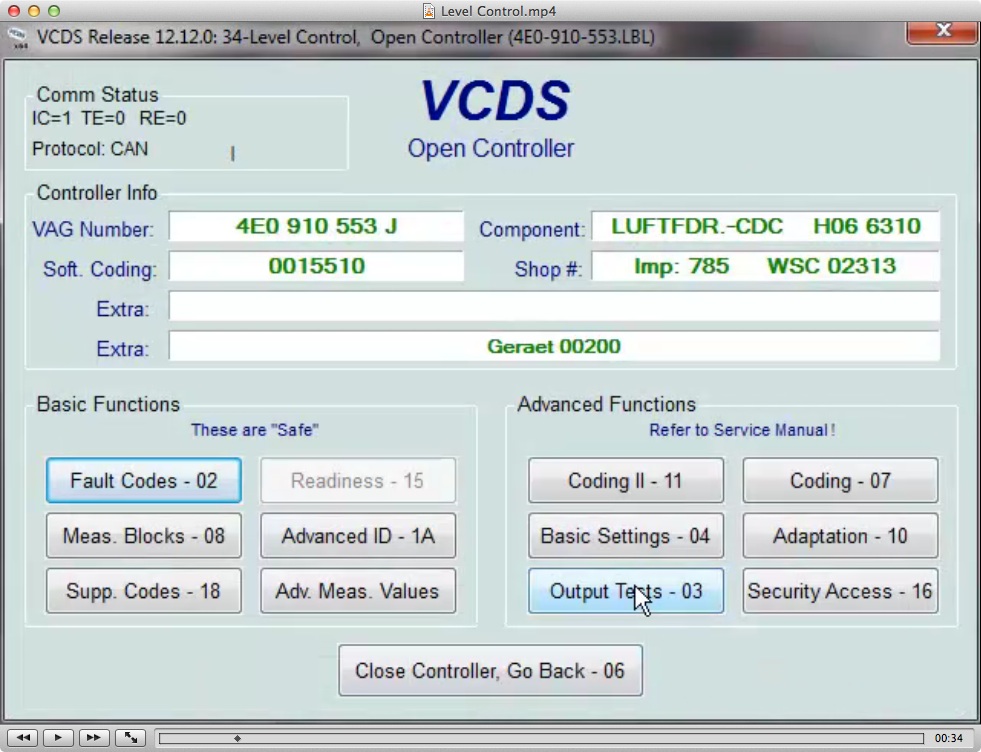Click the fast-forward playback button
981x752 pixels.
[x=94, y=738]
